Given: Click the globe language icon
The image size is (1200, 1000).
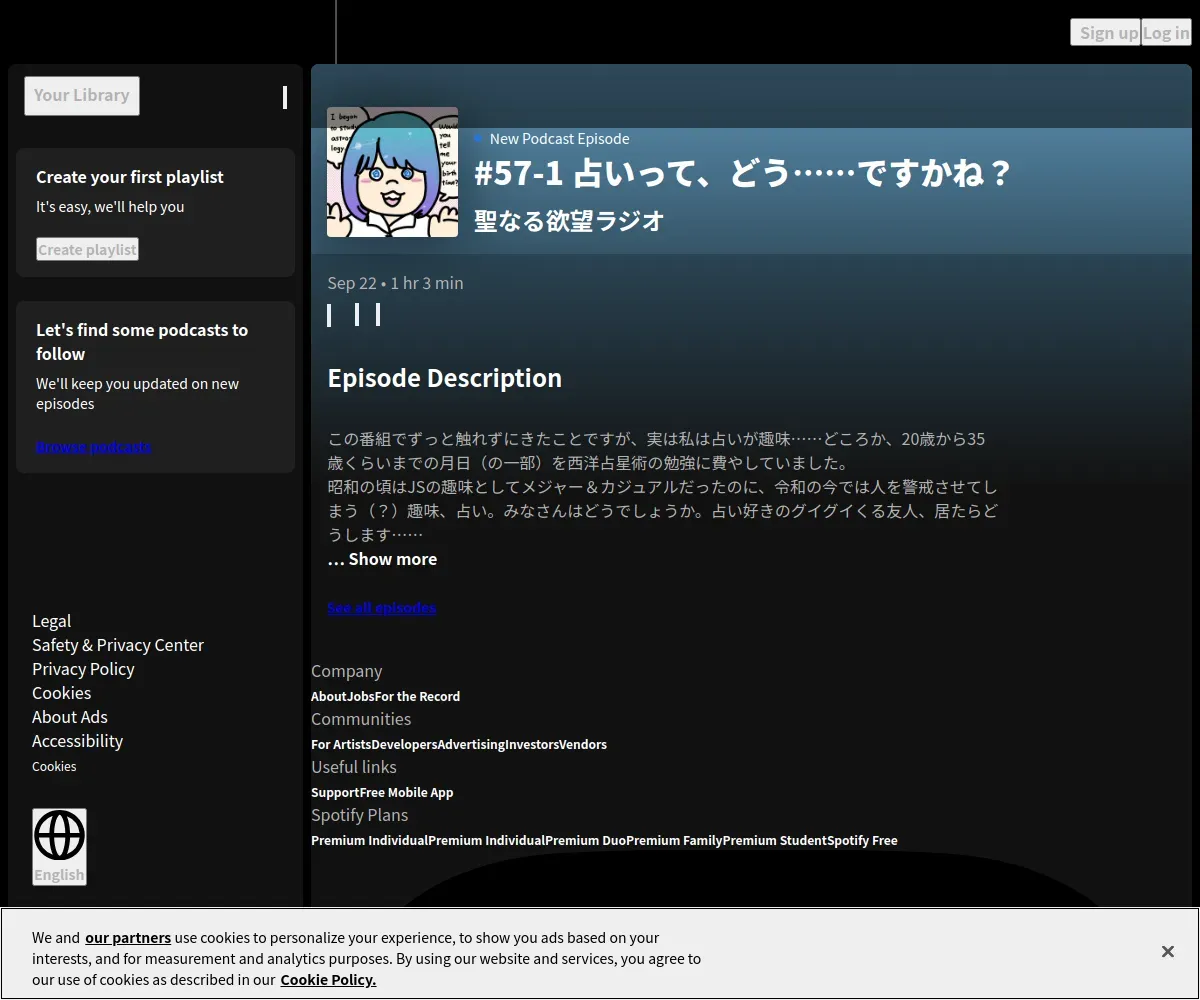Looking at the screenshot, I should [59, 836].
